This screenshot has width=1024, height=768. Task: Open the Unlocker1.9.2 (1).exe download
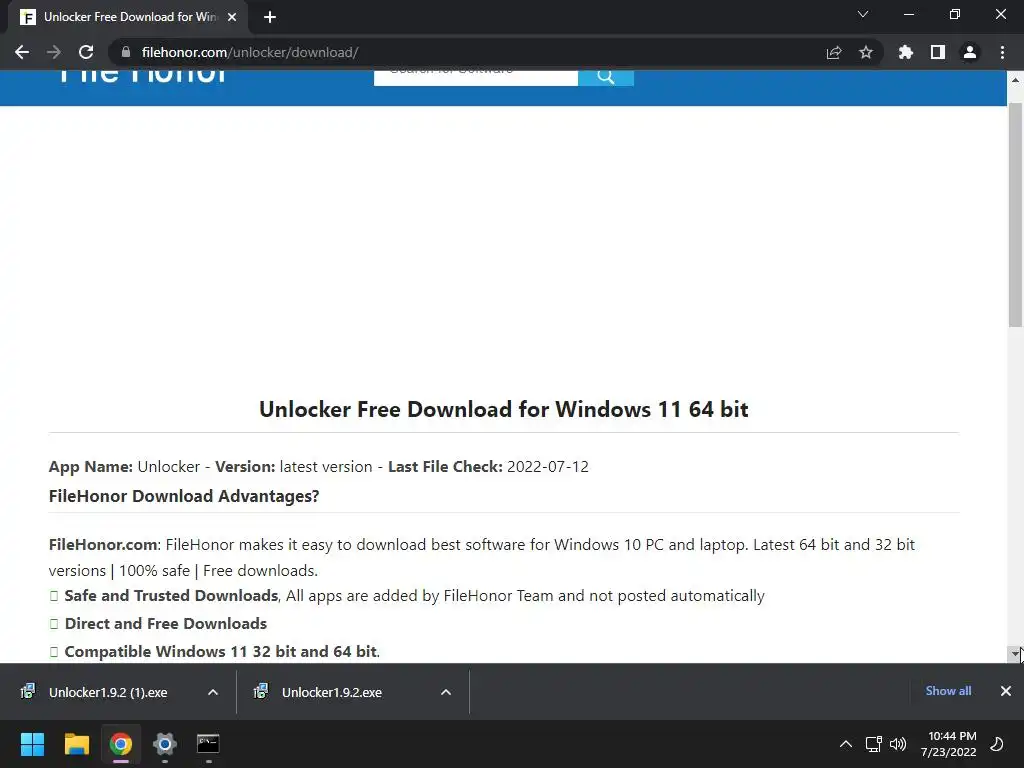[108, 692]
